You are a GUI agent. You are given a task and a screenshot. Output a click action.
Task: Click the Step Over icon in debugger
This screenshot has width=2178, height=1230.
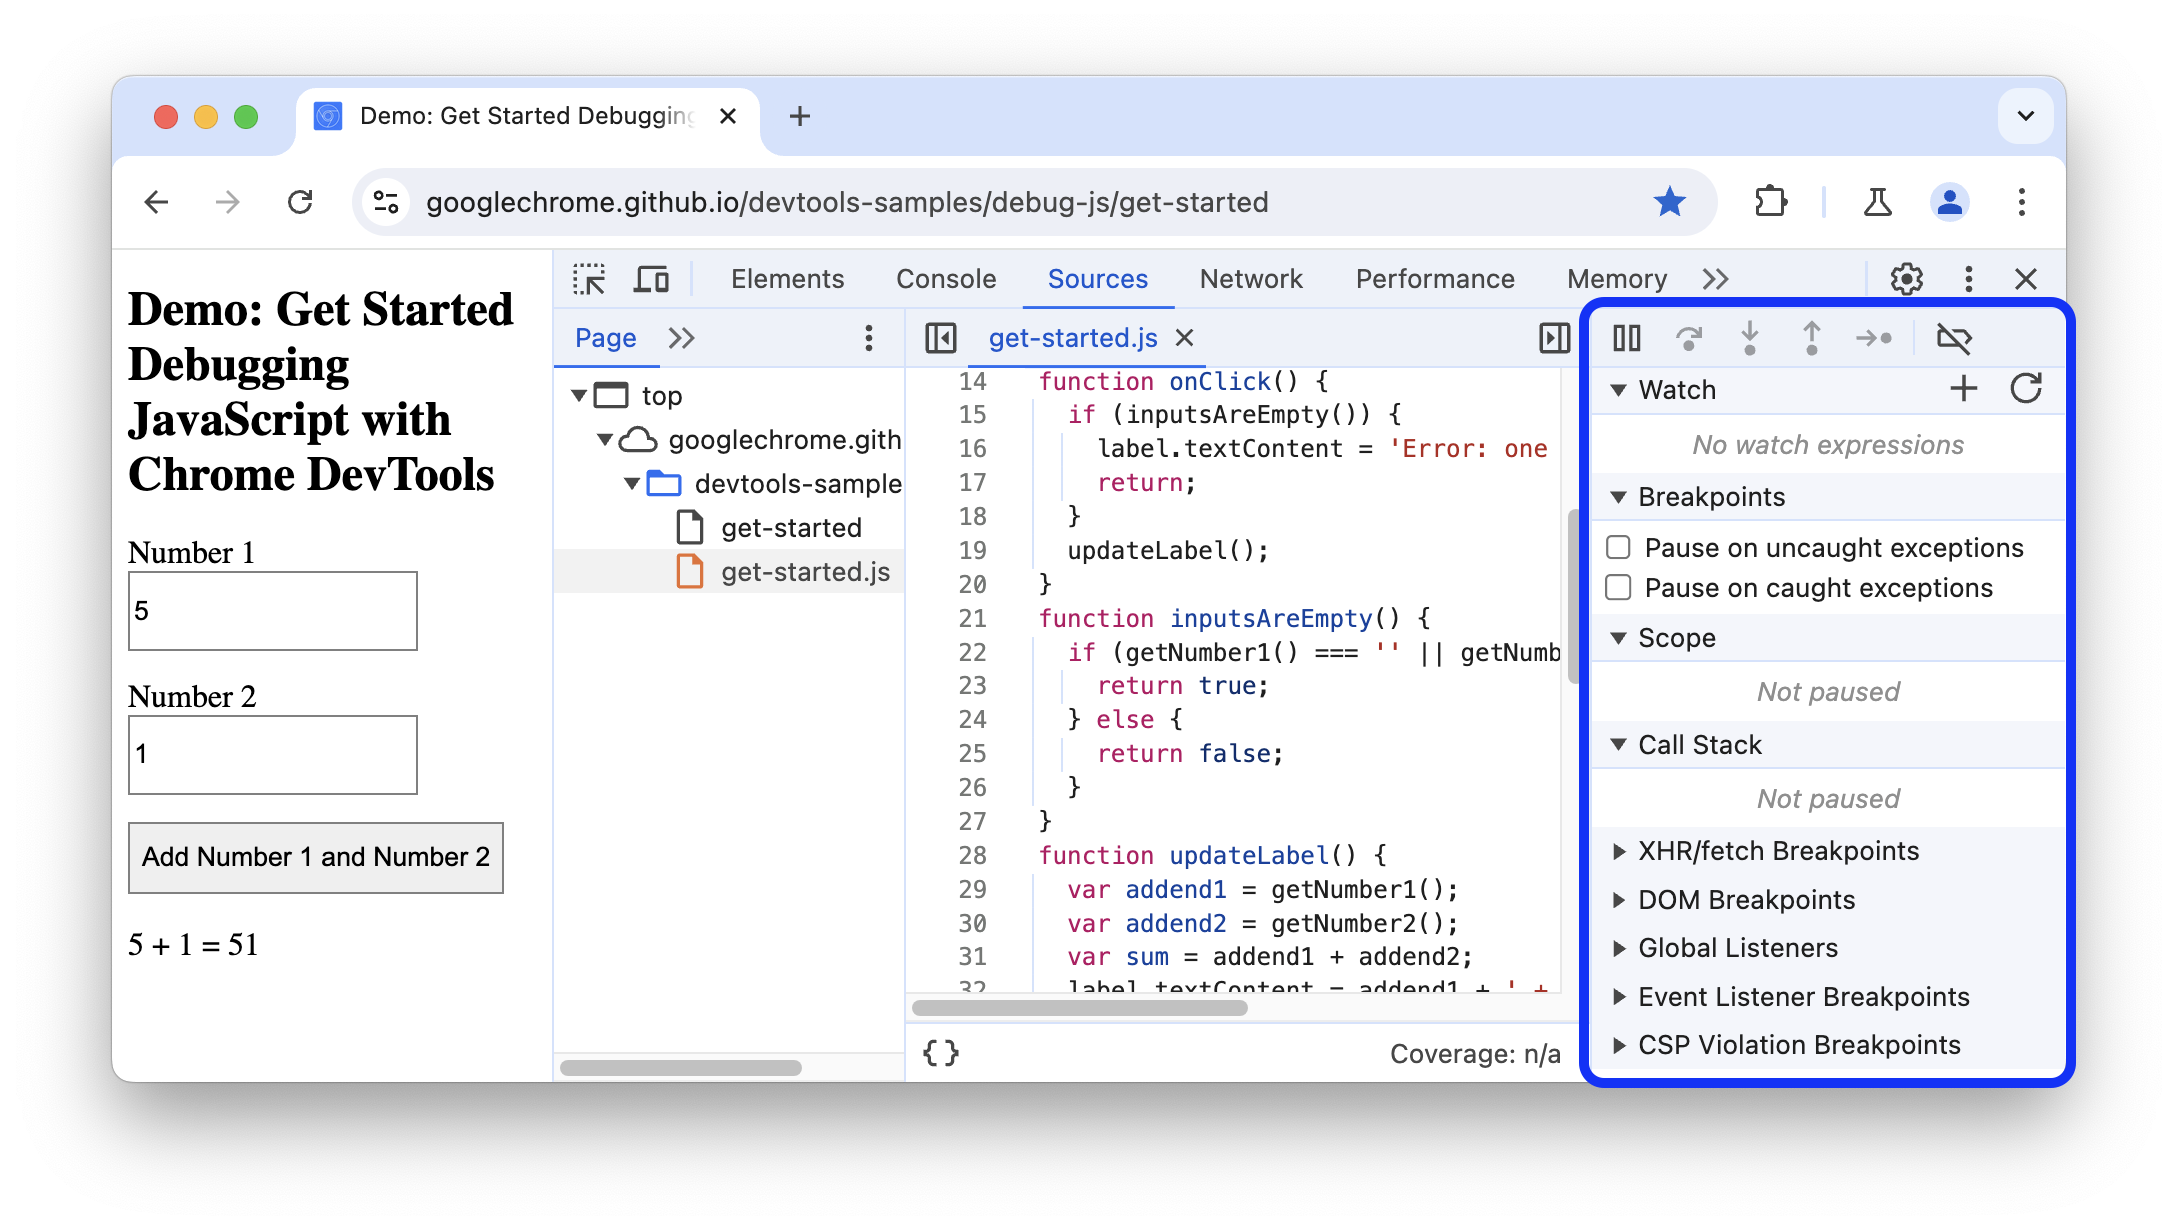1686,338
